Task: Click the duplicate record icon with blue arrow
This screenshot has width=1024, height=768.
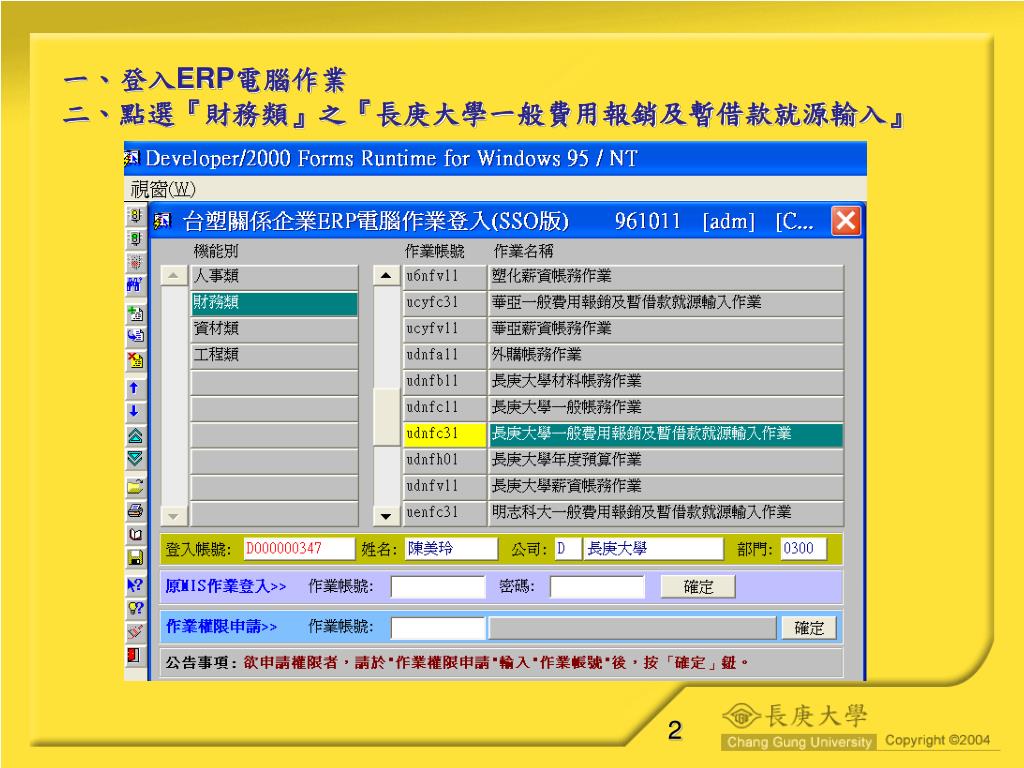Action: click(x=135, y=336)
